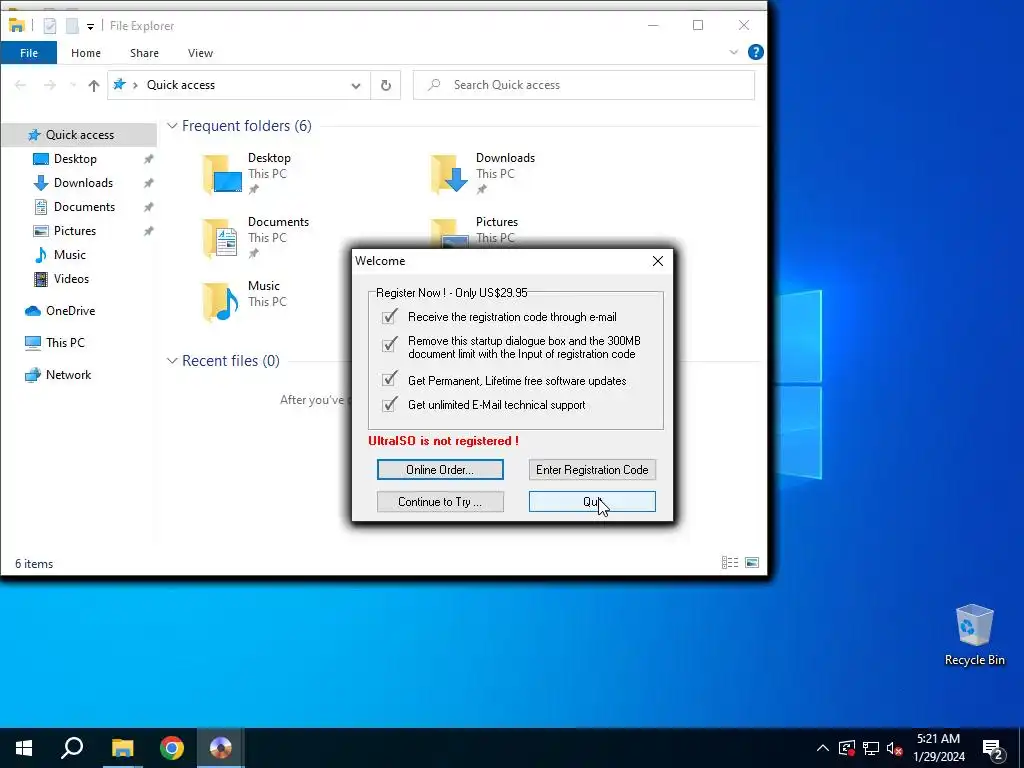Screen dimensions: 1024x768
Task: Select Music in the navigation pane
Action: pos(69,255)
